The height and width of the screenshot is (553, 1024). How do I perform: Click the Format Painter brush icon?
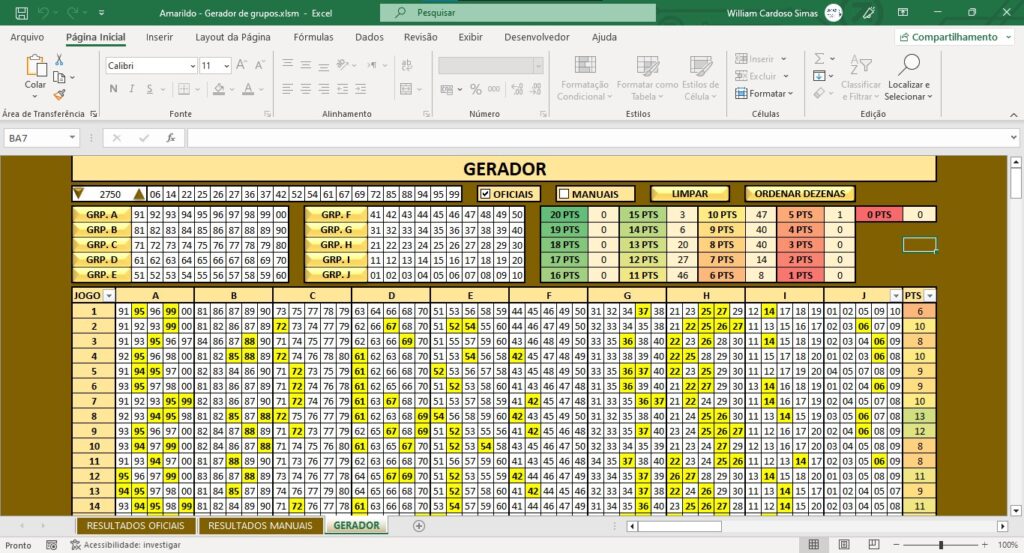point(59,95)
